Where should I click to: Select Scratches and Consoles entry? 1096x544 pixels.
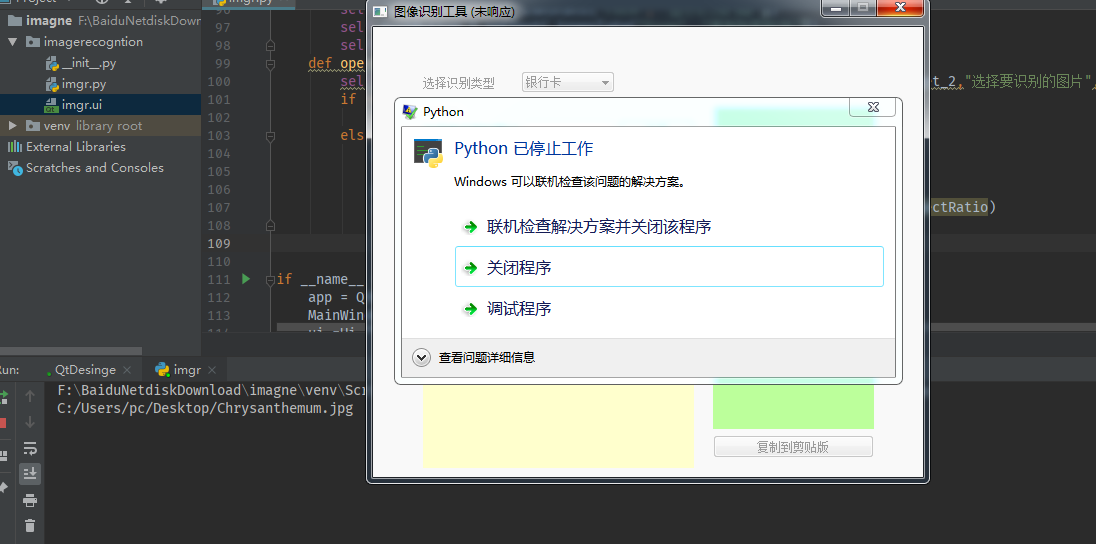101,168
